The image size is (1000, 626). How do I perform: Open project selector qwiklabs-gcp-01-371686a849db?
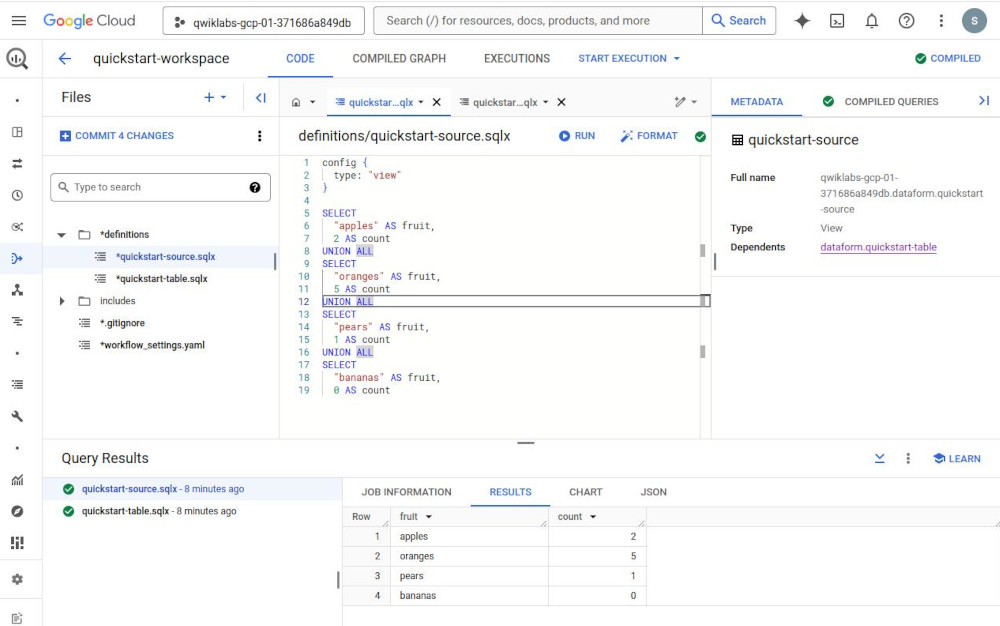[x=263, y=21]
